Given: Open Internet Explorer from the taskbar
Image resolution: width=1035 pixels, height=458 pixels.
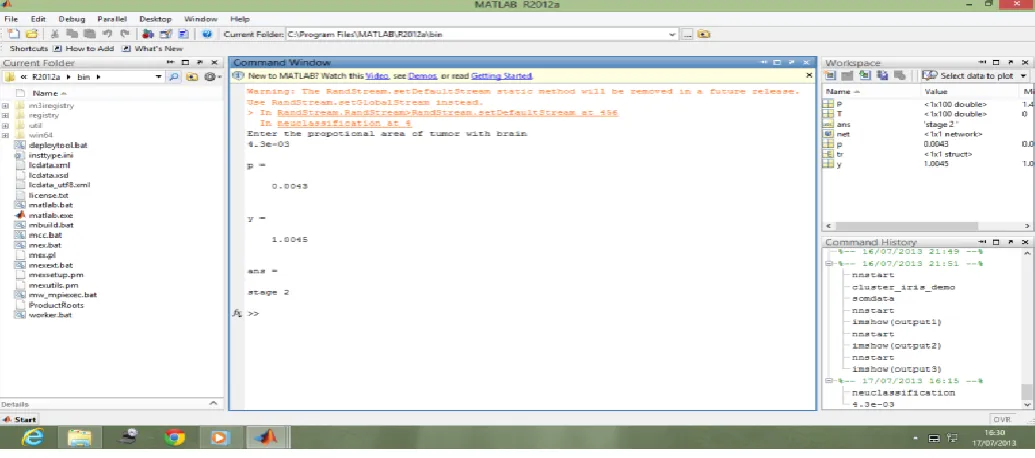Looking at the screenshot, I should tap(33, 438).
